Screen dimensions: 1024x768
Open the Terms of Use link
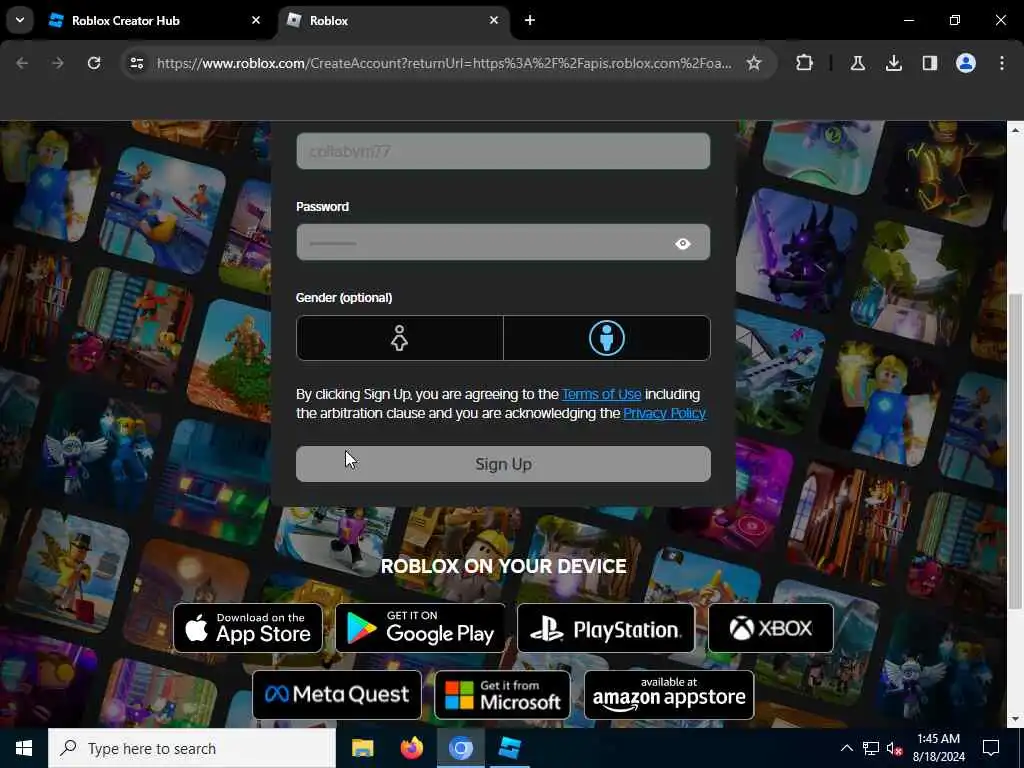[601, 394]
